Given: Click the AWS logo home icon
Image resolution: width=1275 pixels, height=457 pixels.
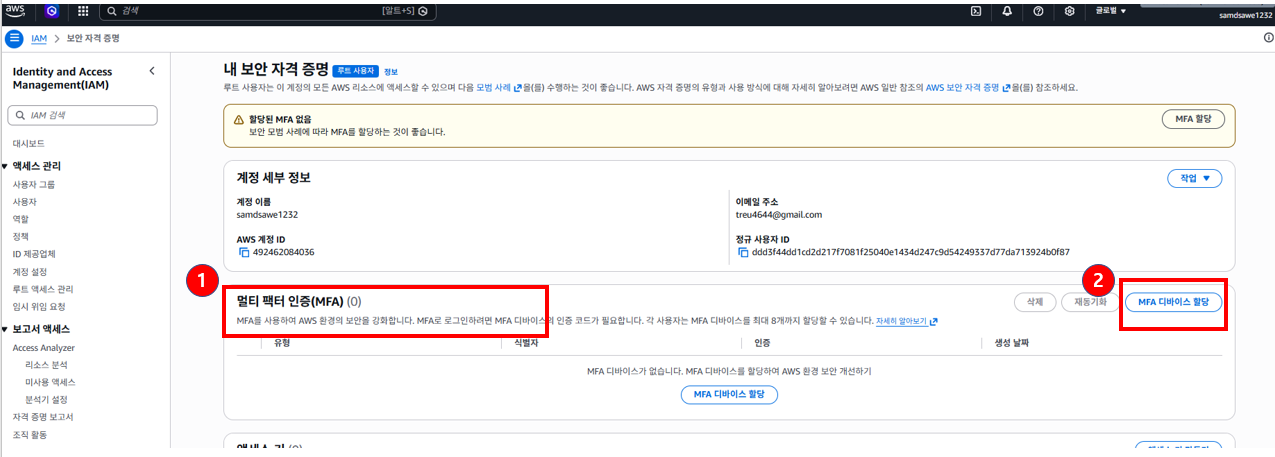Looking at the screenshot, I should pyautogui.click(x=15, y=11).
